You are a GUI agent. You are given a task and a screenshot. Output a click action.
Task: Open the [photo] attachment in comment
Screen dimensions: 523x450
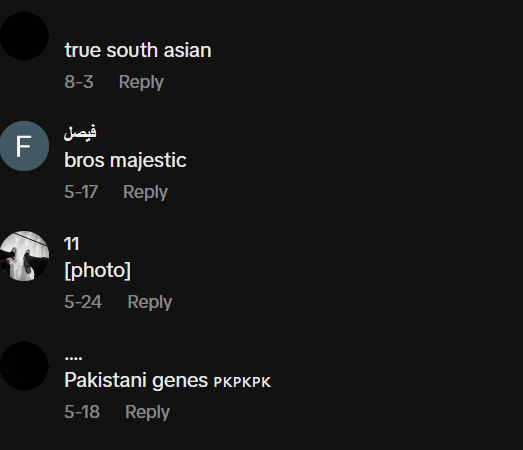[97, 271]
